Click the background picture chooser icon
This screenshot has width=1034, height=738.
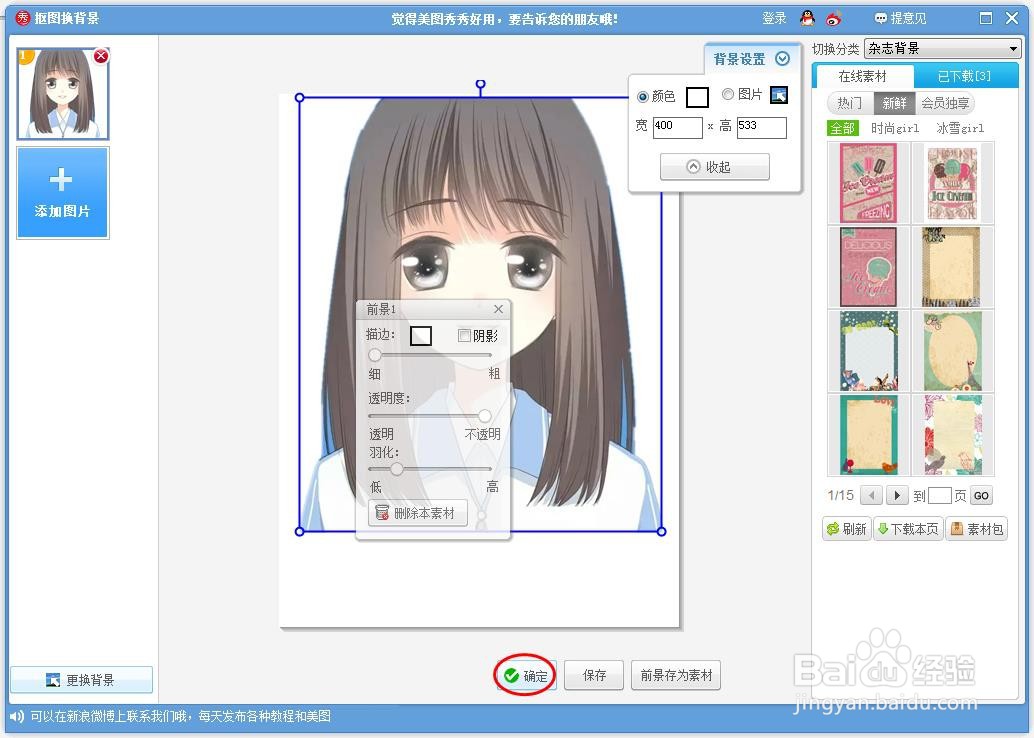coord(779,95)
